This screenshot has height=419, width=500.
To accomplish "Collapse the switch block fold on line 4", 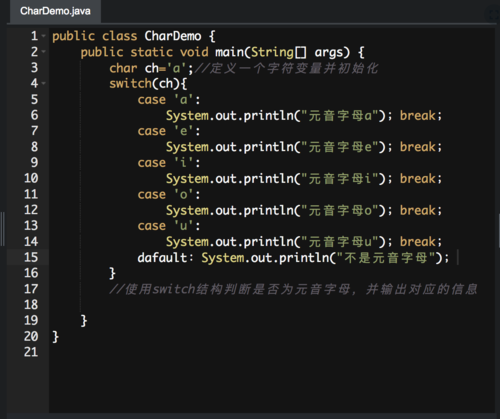I will (44, 83).
